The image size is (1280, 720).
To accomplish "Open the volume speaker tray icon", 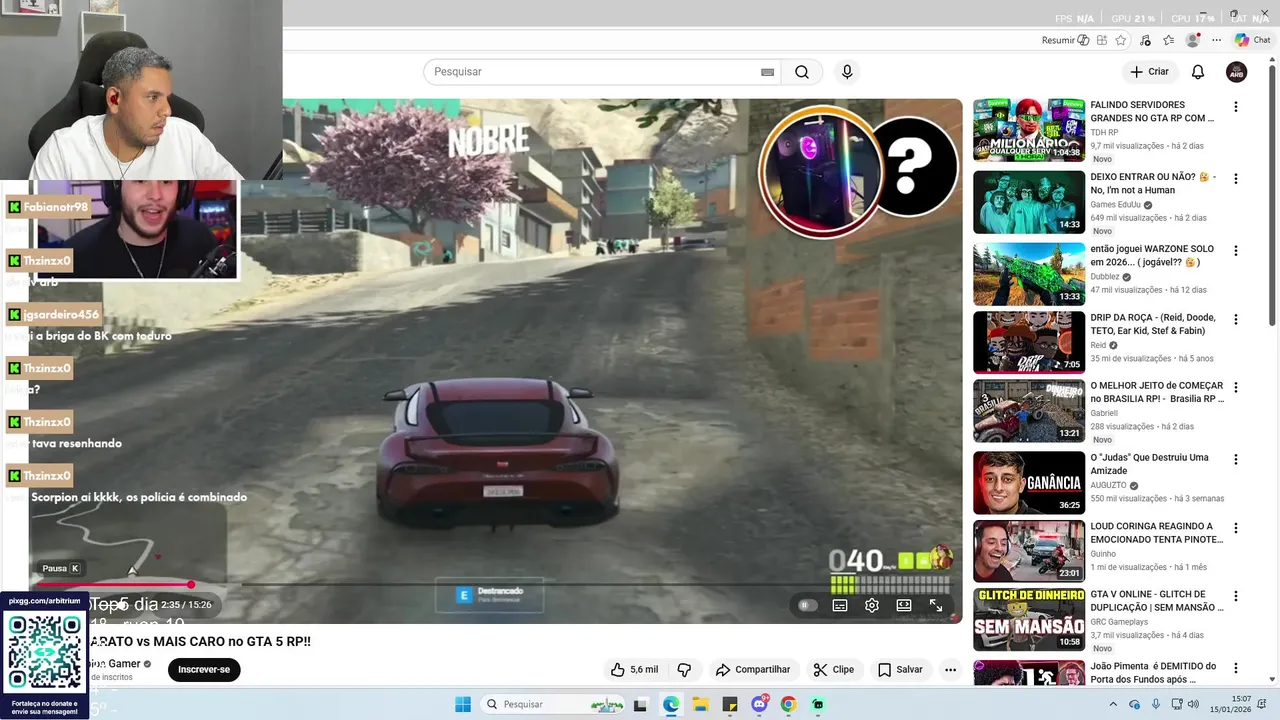I will pyautogui.click(x=1192, y=704).
